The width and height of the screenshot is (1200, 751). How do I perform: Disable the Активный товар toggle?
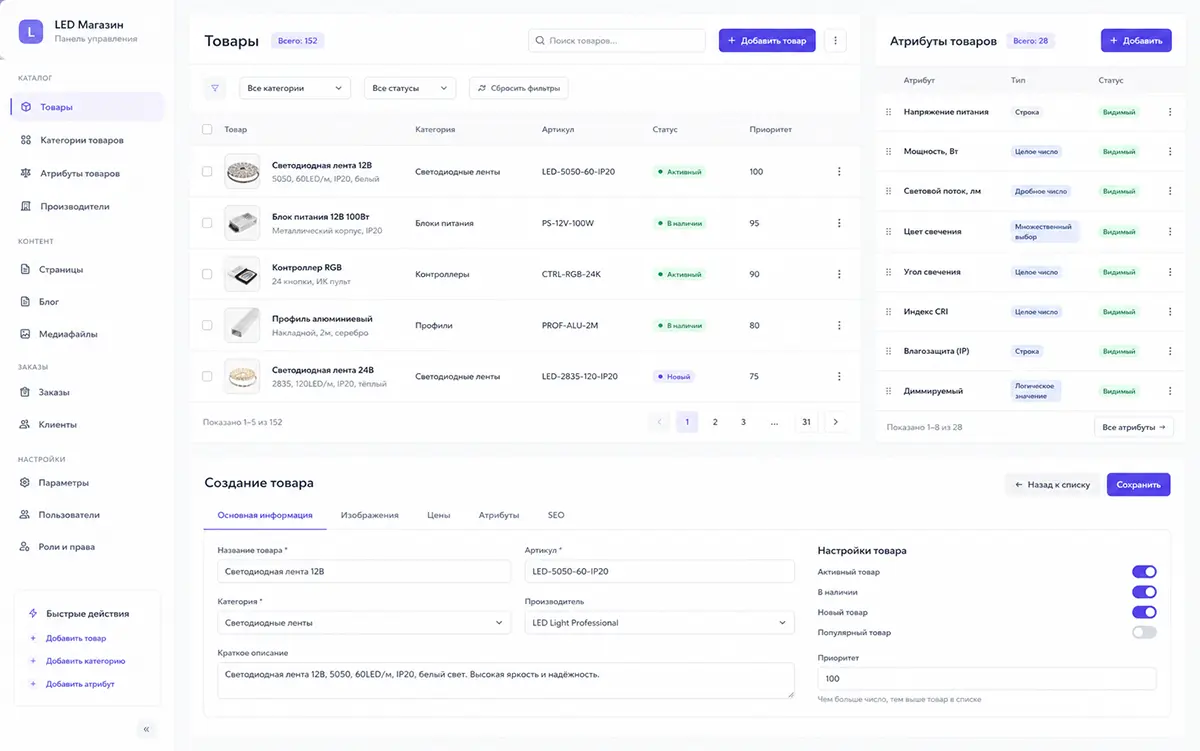pos(1144,572)
